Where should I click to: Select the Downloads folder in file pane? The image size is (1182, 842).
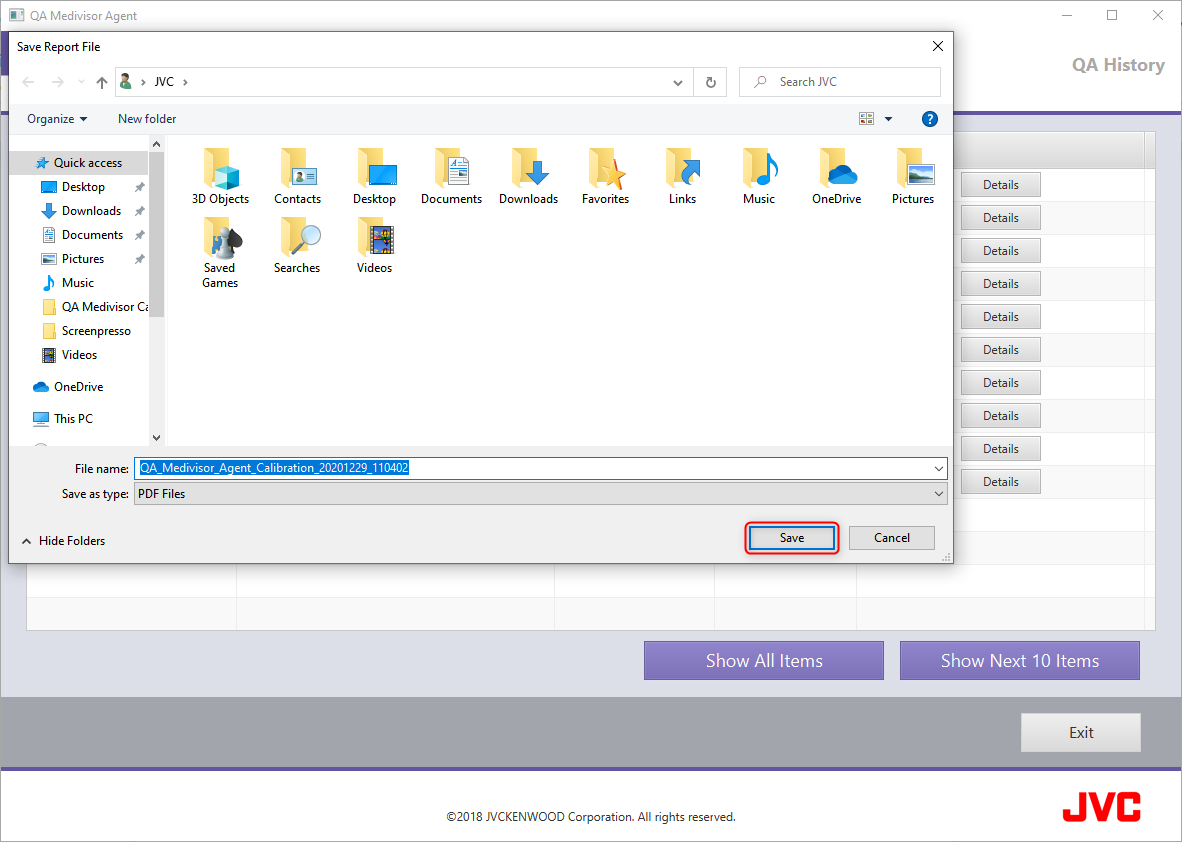click(528, 176)
